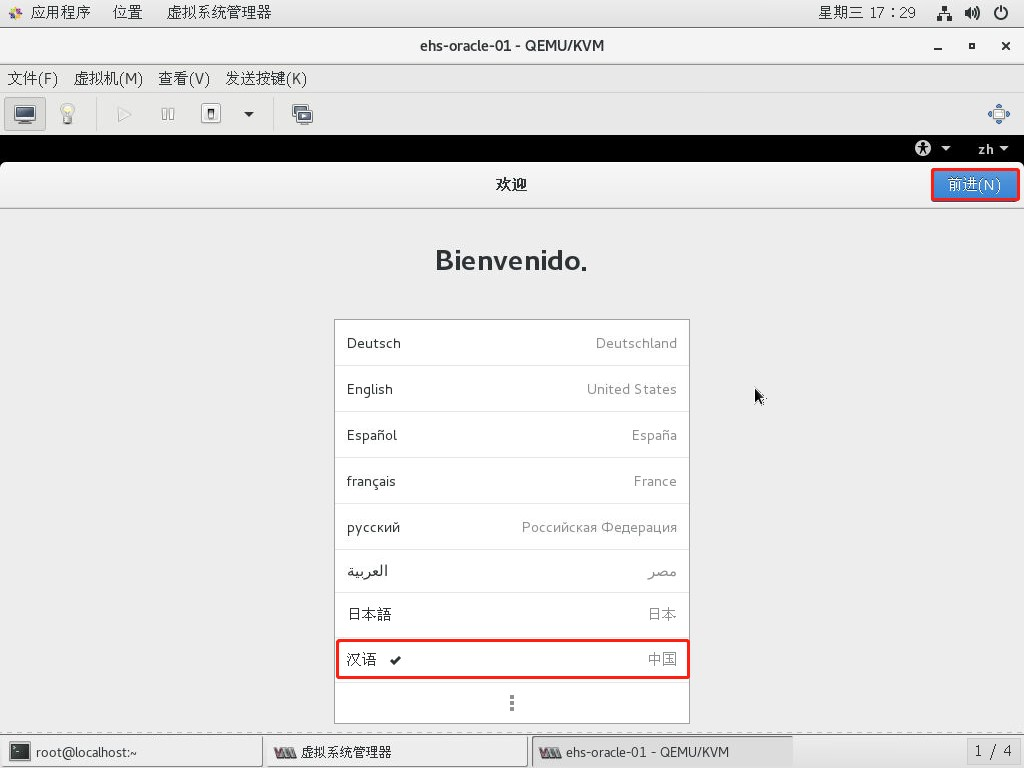Pause the virtual machine
Screen dimensions: 1024x768
point(168,114)
